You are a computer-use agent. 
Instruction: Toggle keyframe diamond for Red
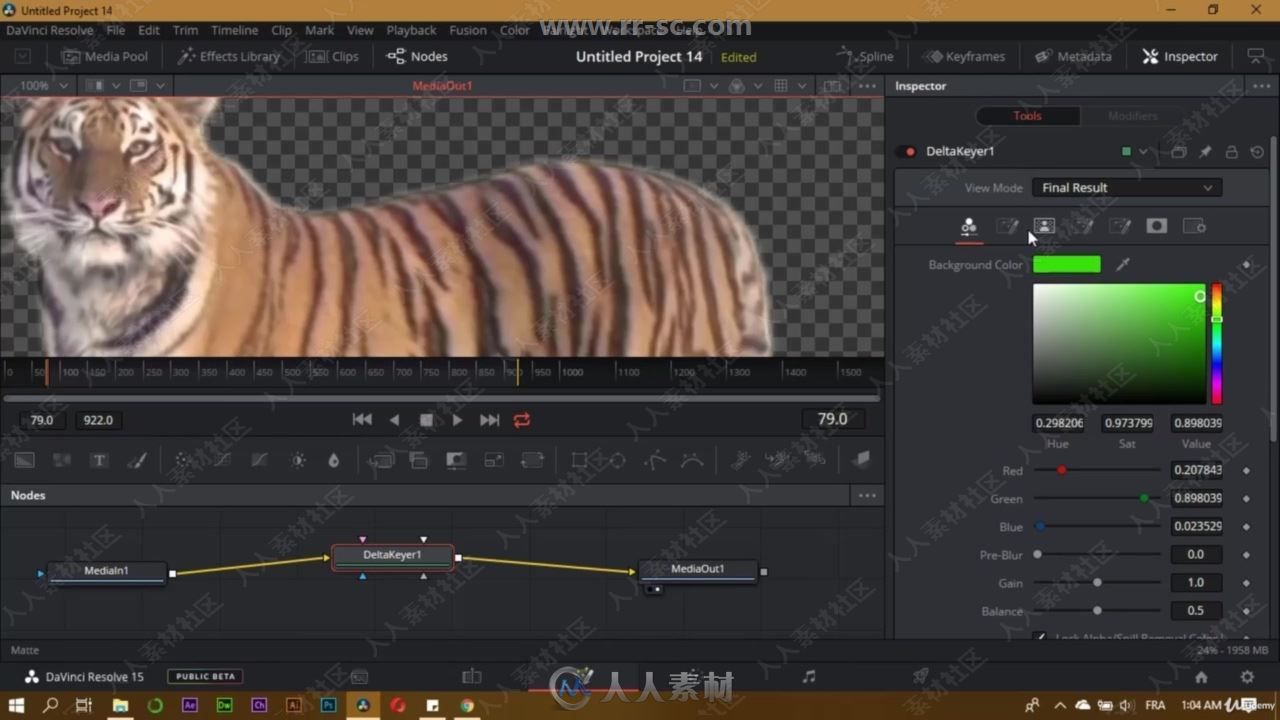point(1246,470)
